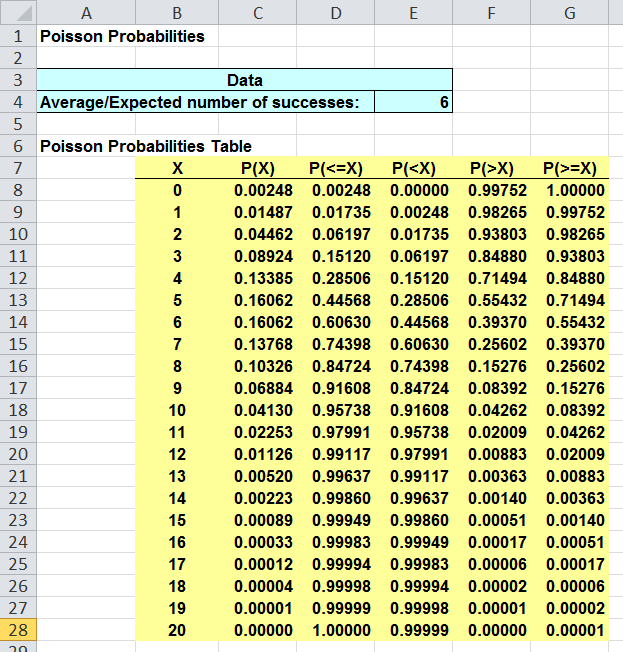Click P(>X) value in X=5 row
The height and width of the screenshot is (652, 623).
[x=492, y=300]
